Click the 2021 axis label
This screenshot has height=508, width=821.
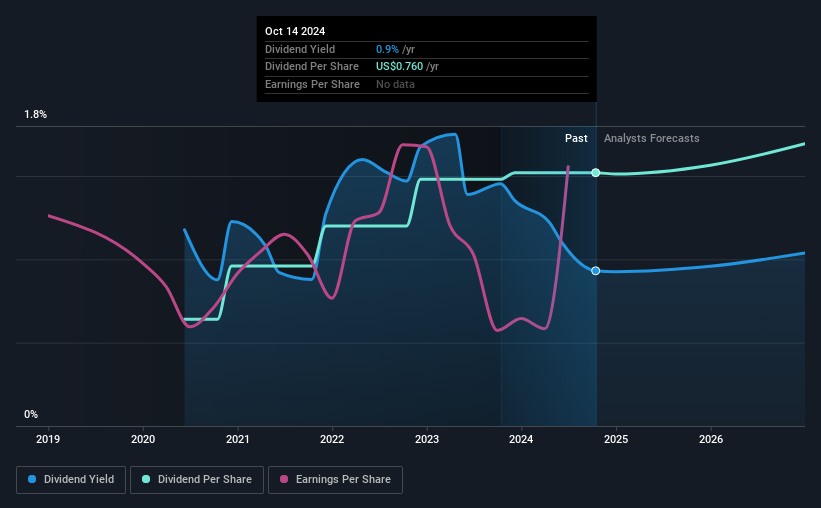tap(238, 439)
